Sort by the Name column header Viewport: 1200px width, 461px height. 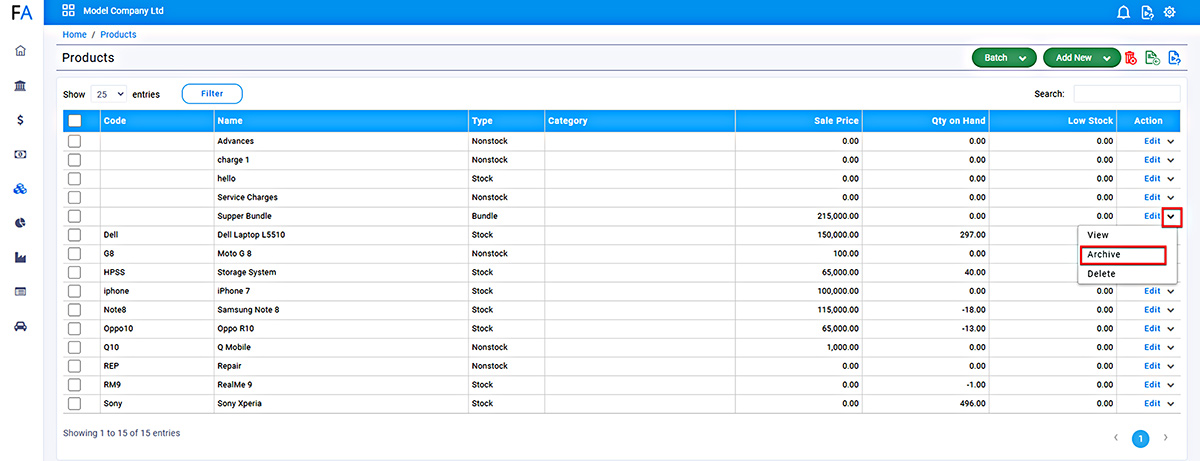pos(340,121)
